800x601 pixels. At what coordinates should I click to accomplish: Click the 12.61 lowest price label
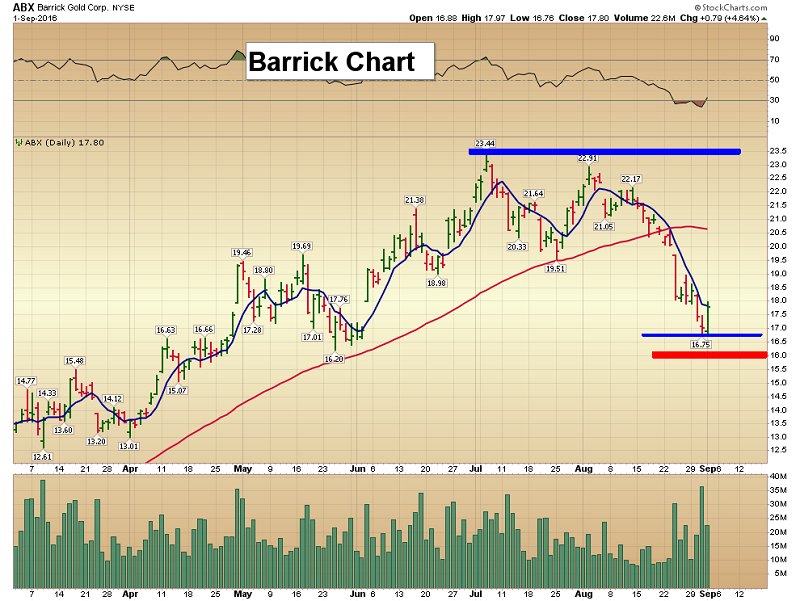point(42,457)
